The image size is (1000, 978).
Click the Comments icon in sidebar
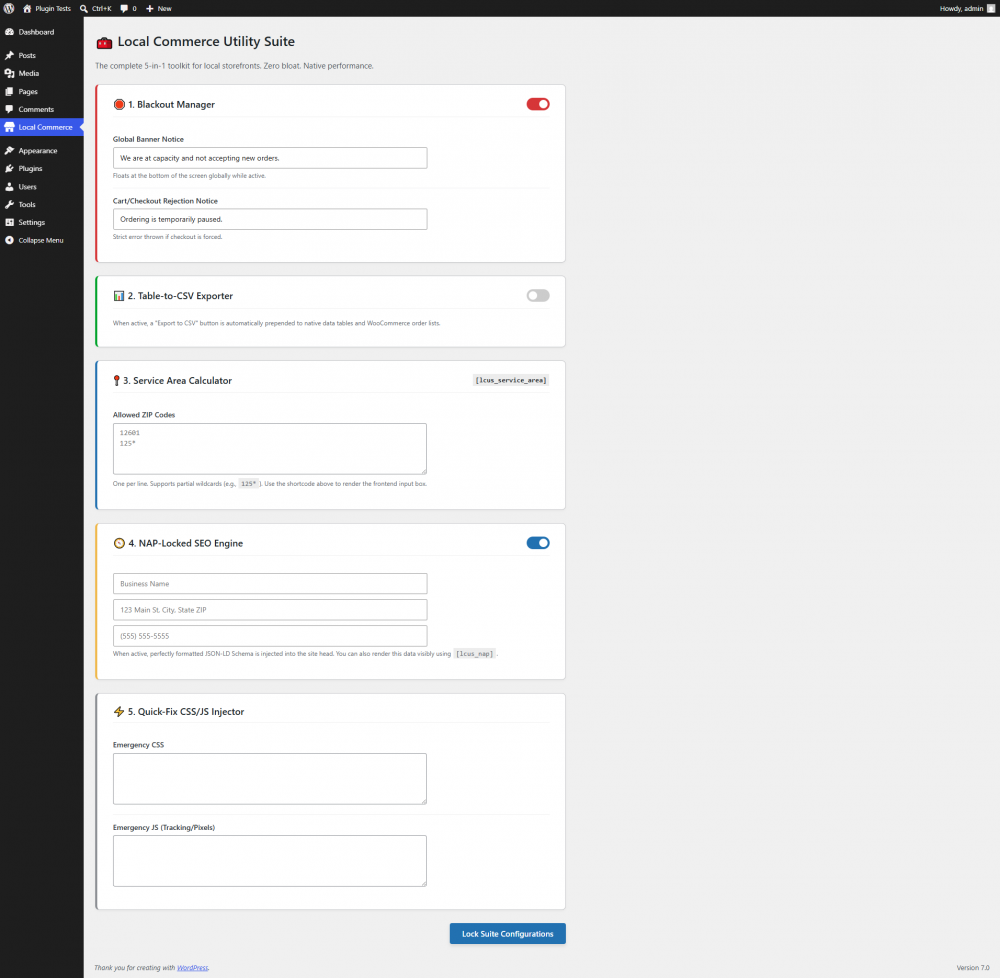click(x=10, y=110)
